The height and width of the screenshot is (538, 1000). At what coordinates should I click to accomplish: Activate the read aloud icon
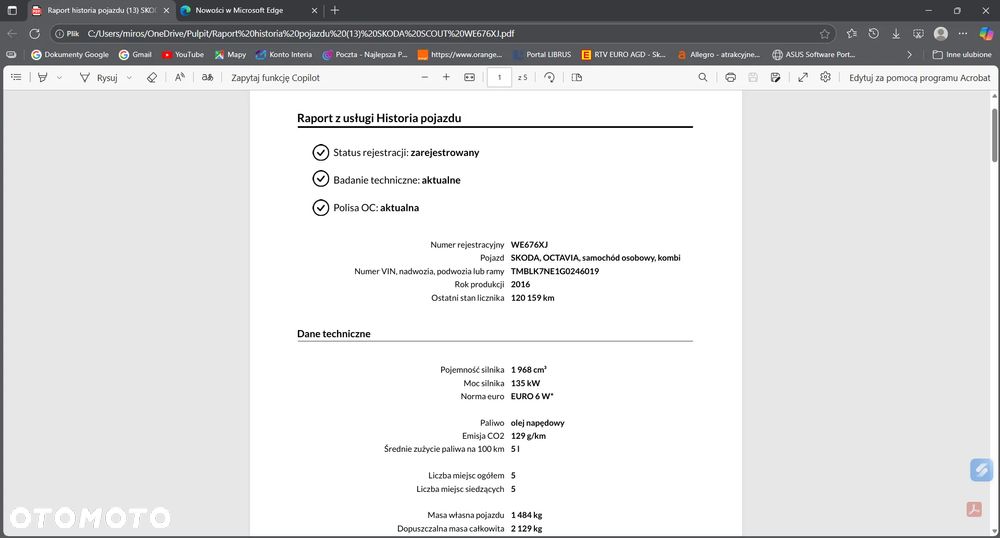point(180,77)
